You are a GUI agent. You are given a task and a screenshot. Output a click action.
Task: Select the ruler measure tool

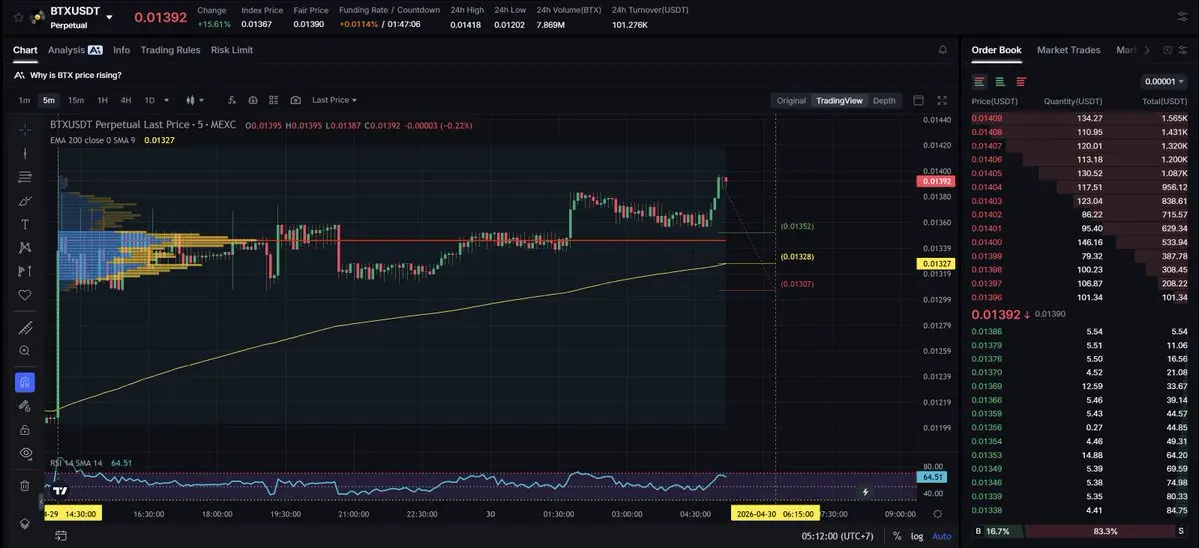coord(24,328)
